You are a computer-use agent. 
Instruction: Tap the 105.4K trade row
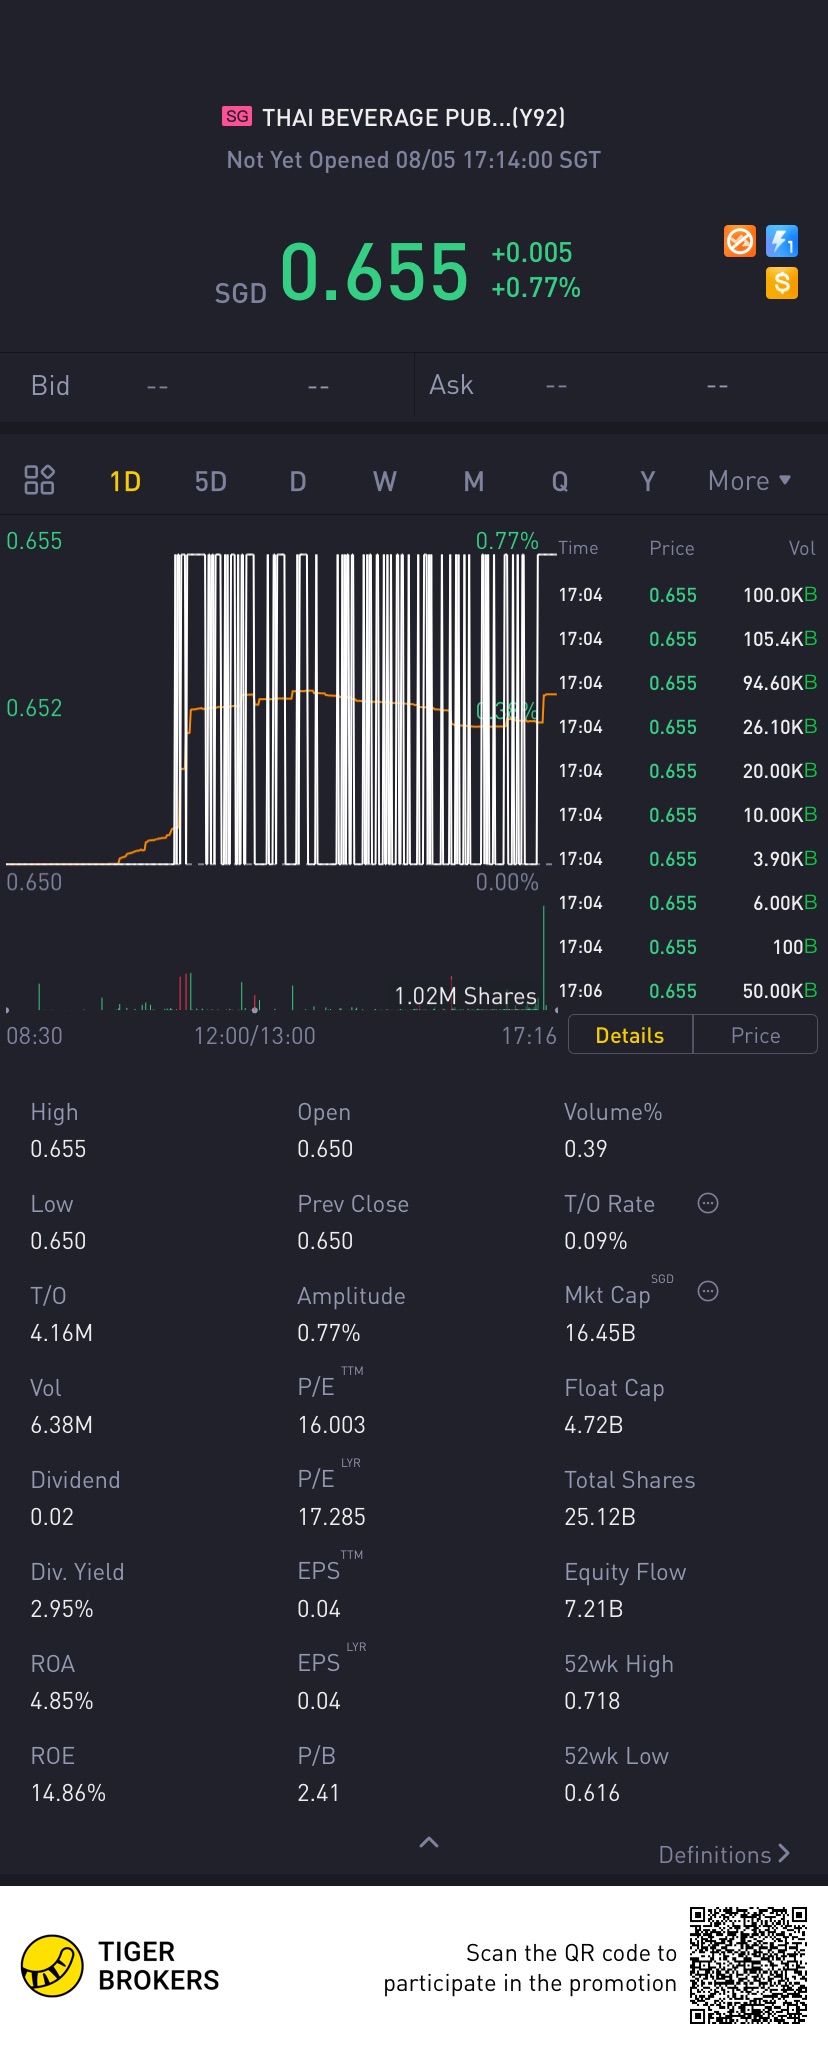coord(688,639)
